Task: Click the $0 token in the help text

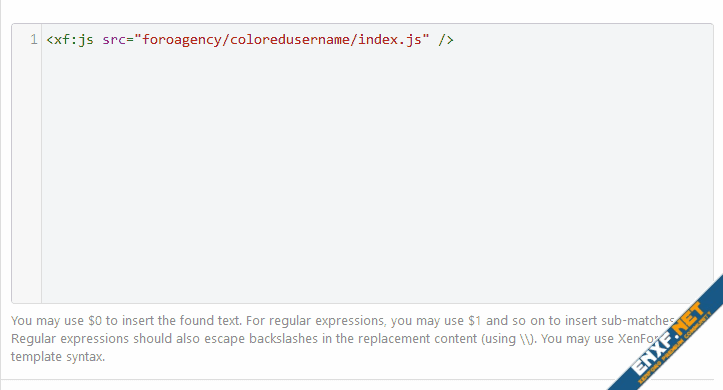Action: point(95,320)
